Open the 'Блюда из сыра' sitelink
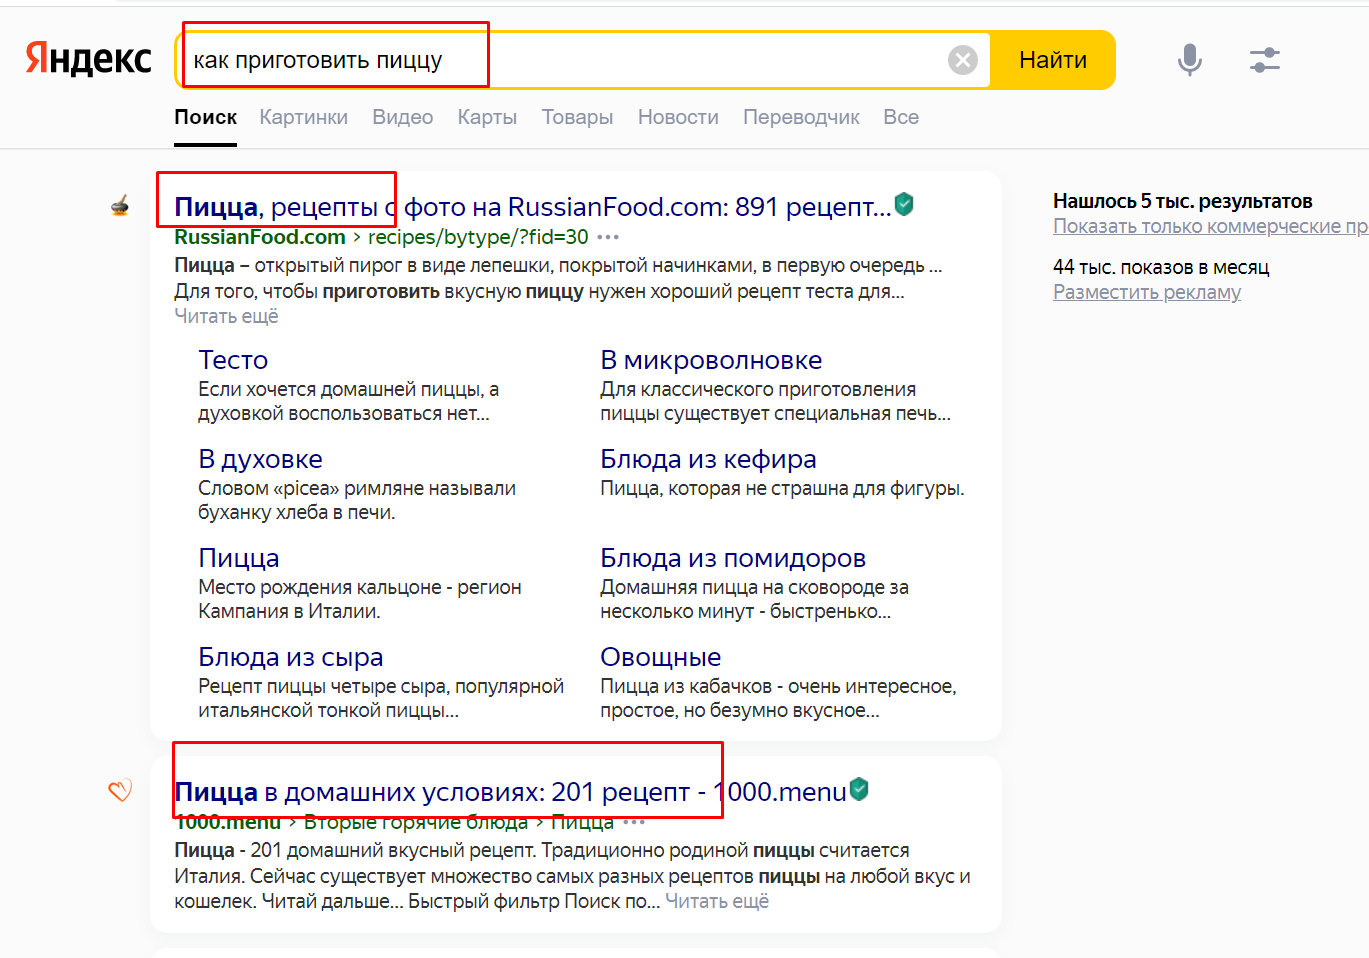Screen dimensions: 1369x958 click(291, 657)
